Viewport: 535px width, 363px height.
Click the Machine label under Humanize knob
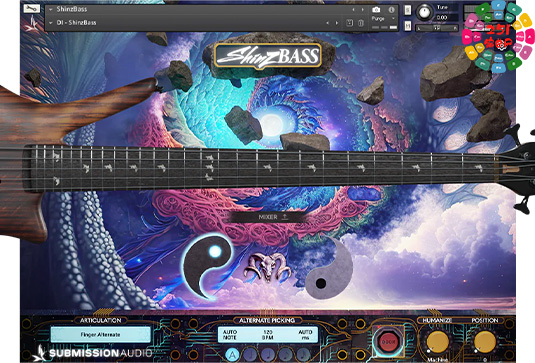437,360
